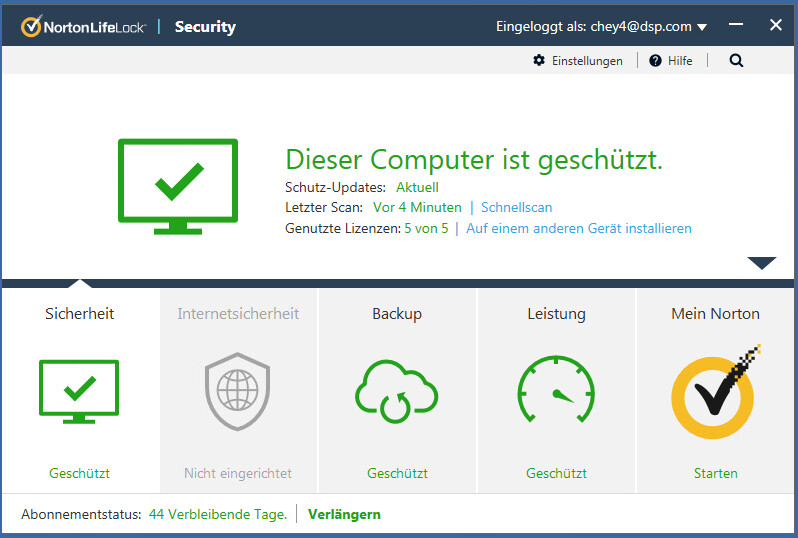Viewport: 798px width, 538px height.
Task: Click the Leistung speedometer icon
Action: pyautogui.click(x=556, y=391)
